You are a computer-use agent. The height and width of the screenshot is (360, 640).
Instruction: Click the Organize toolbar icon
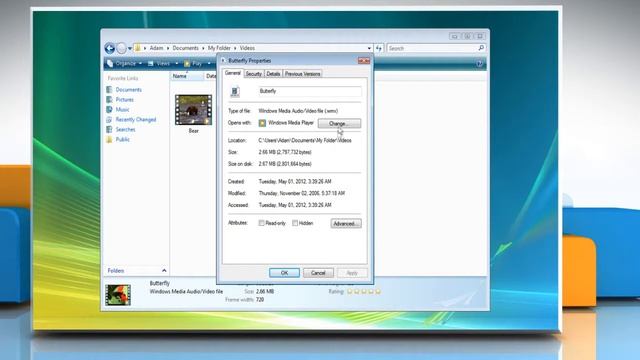pos(110,63)
